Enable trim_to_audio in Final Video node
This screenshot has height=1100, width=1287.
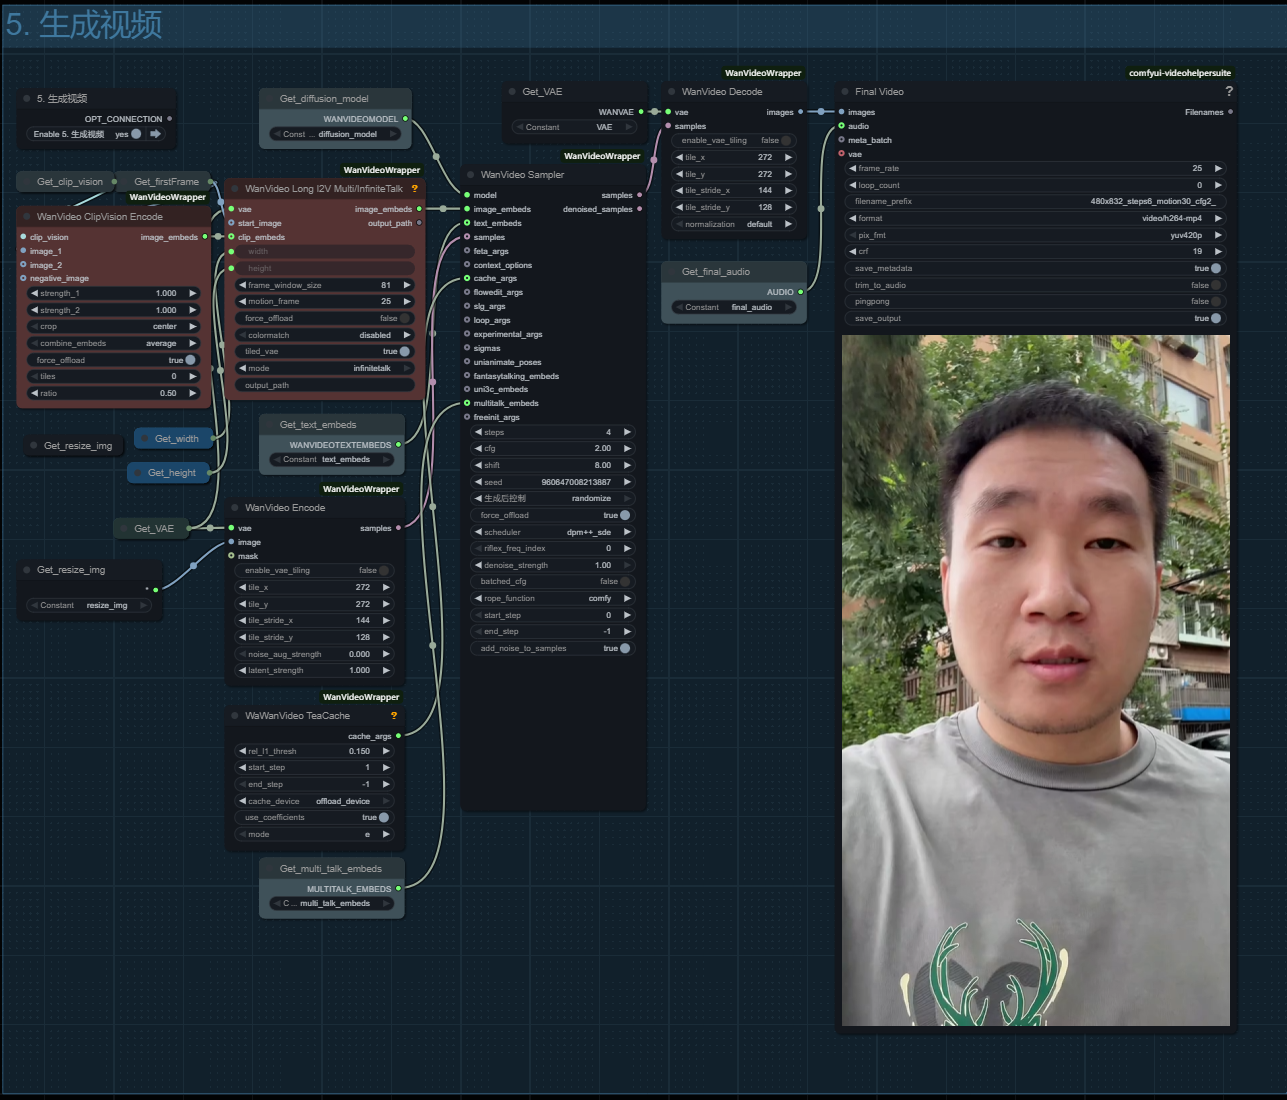tap(1216, 285)
